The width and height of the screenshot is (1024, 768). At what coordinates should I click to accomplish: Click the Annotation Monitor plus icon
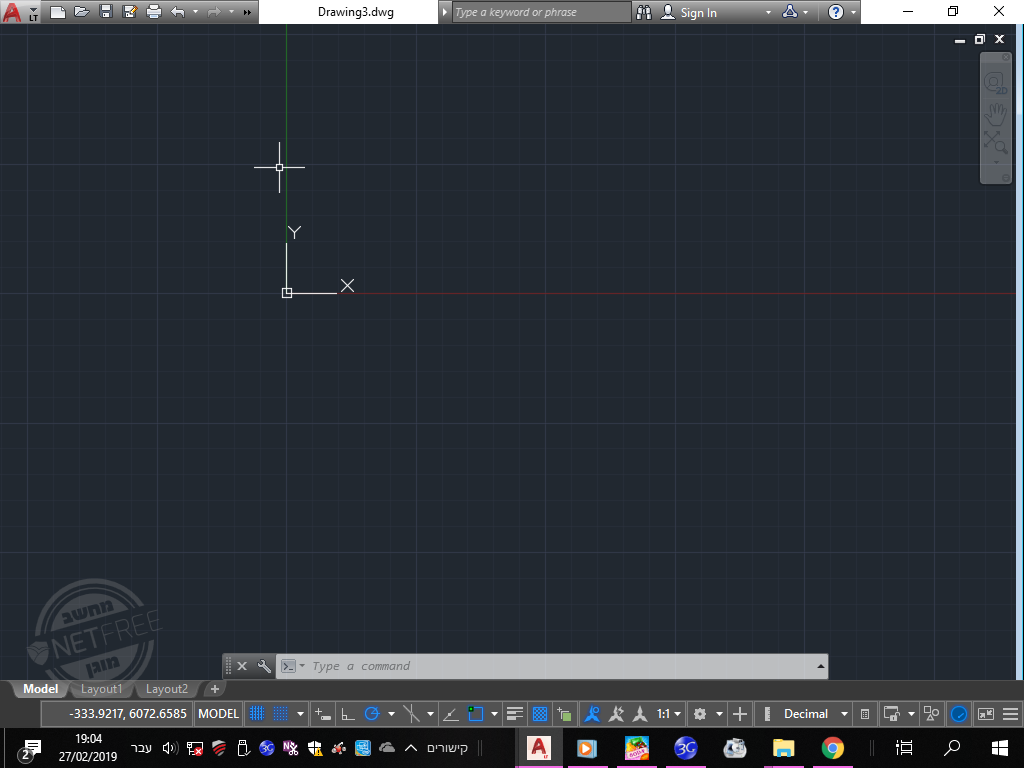click(x=740, y=714)
